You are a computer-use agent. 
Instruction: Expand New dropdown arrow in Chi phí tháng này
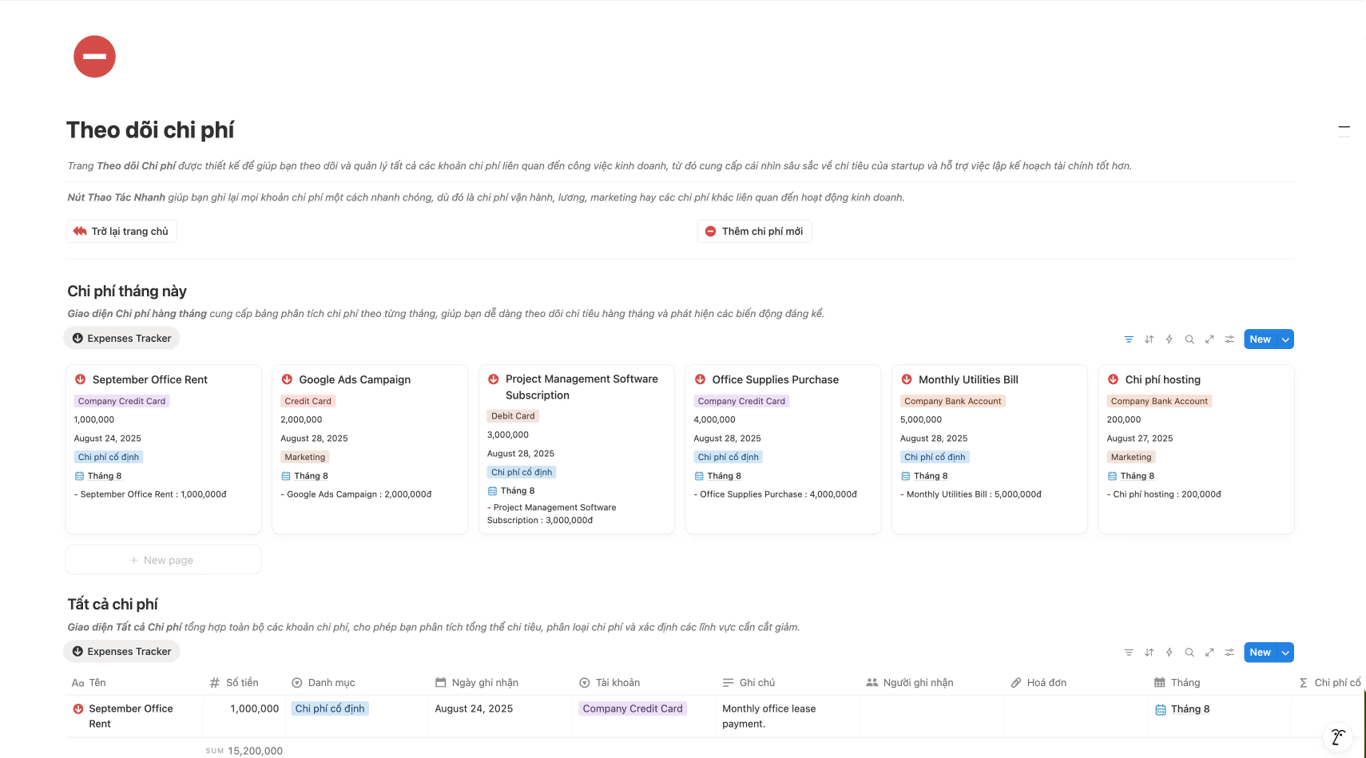pos(1285,339)
